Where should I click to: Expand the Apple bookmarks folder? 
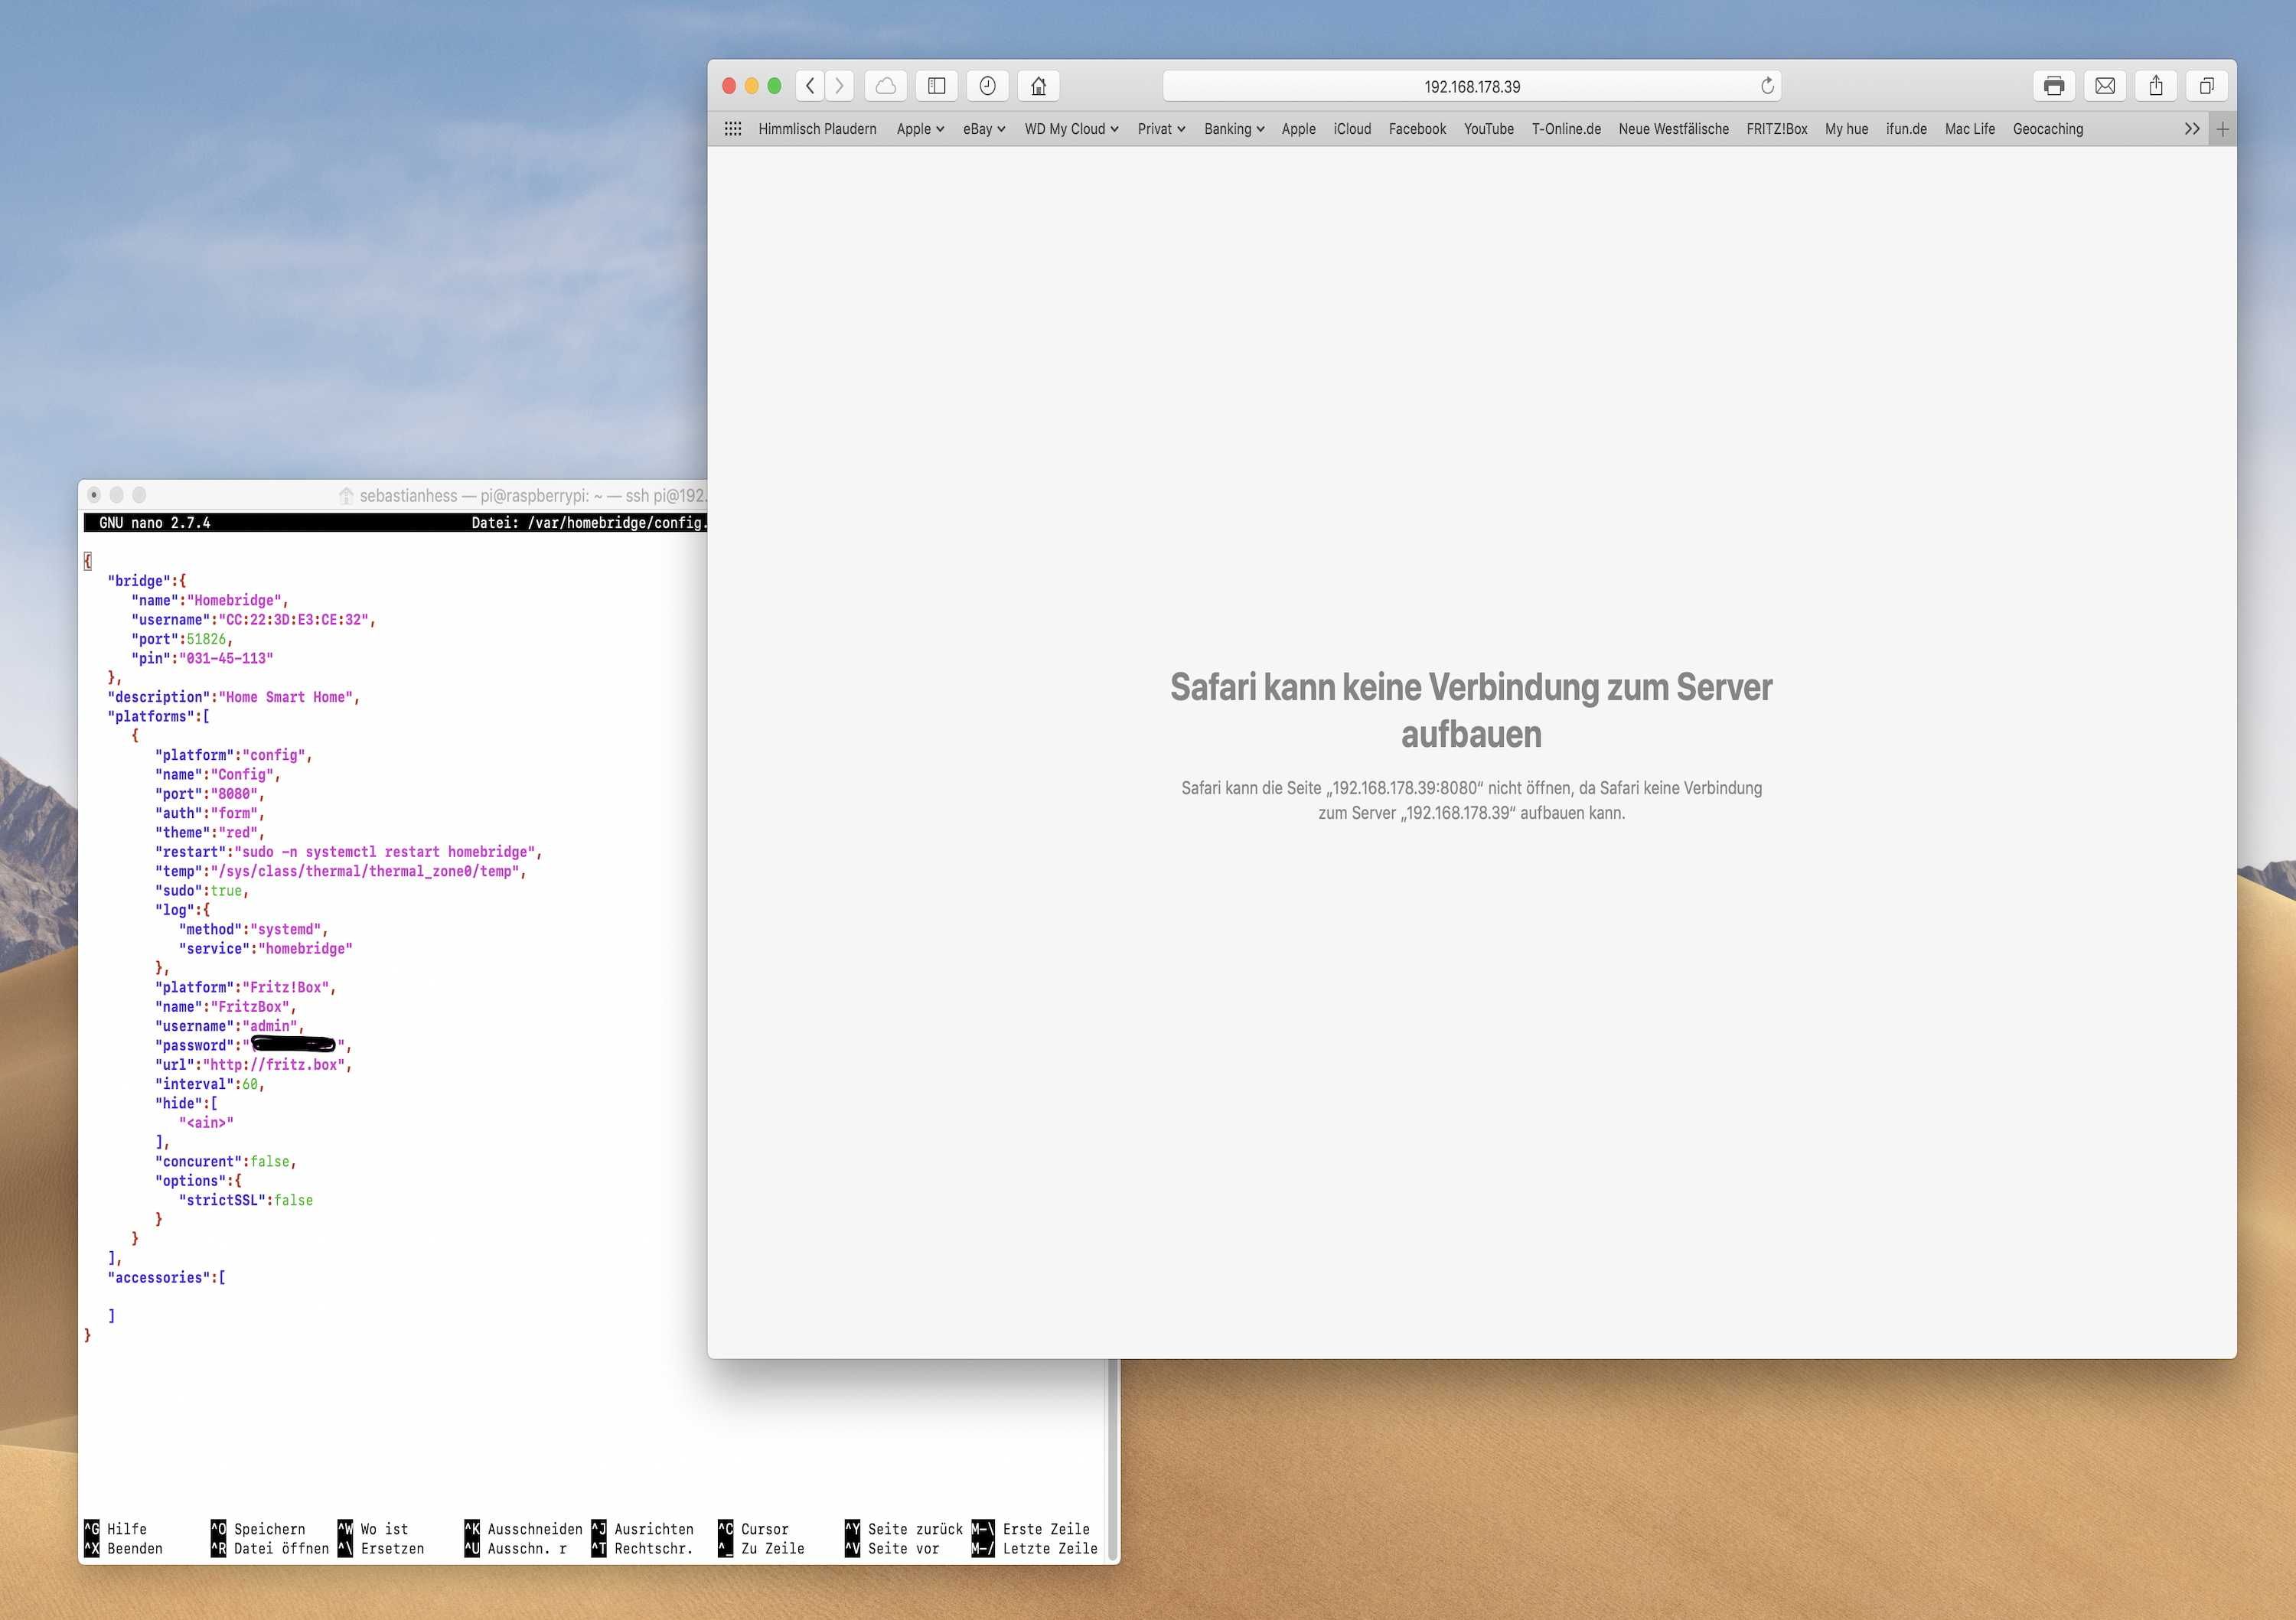coord(920,129)
